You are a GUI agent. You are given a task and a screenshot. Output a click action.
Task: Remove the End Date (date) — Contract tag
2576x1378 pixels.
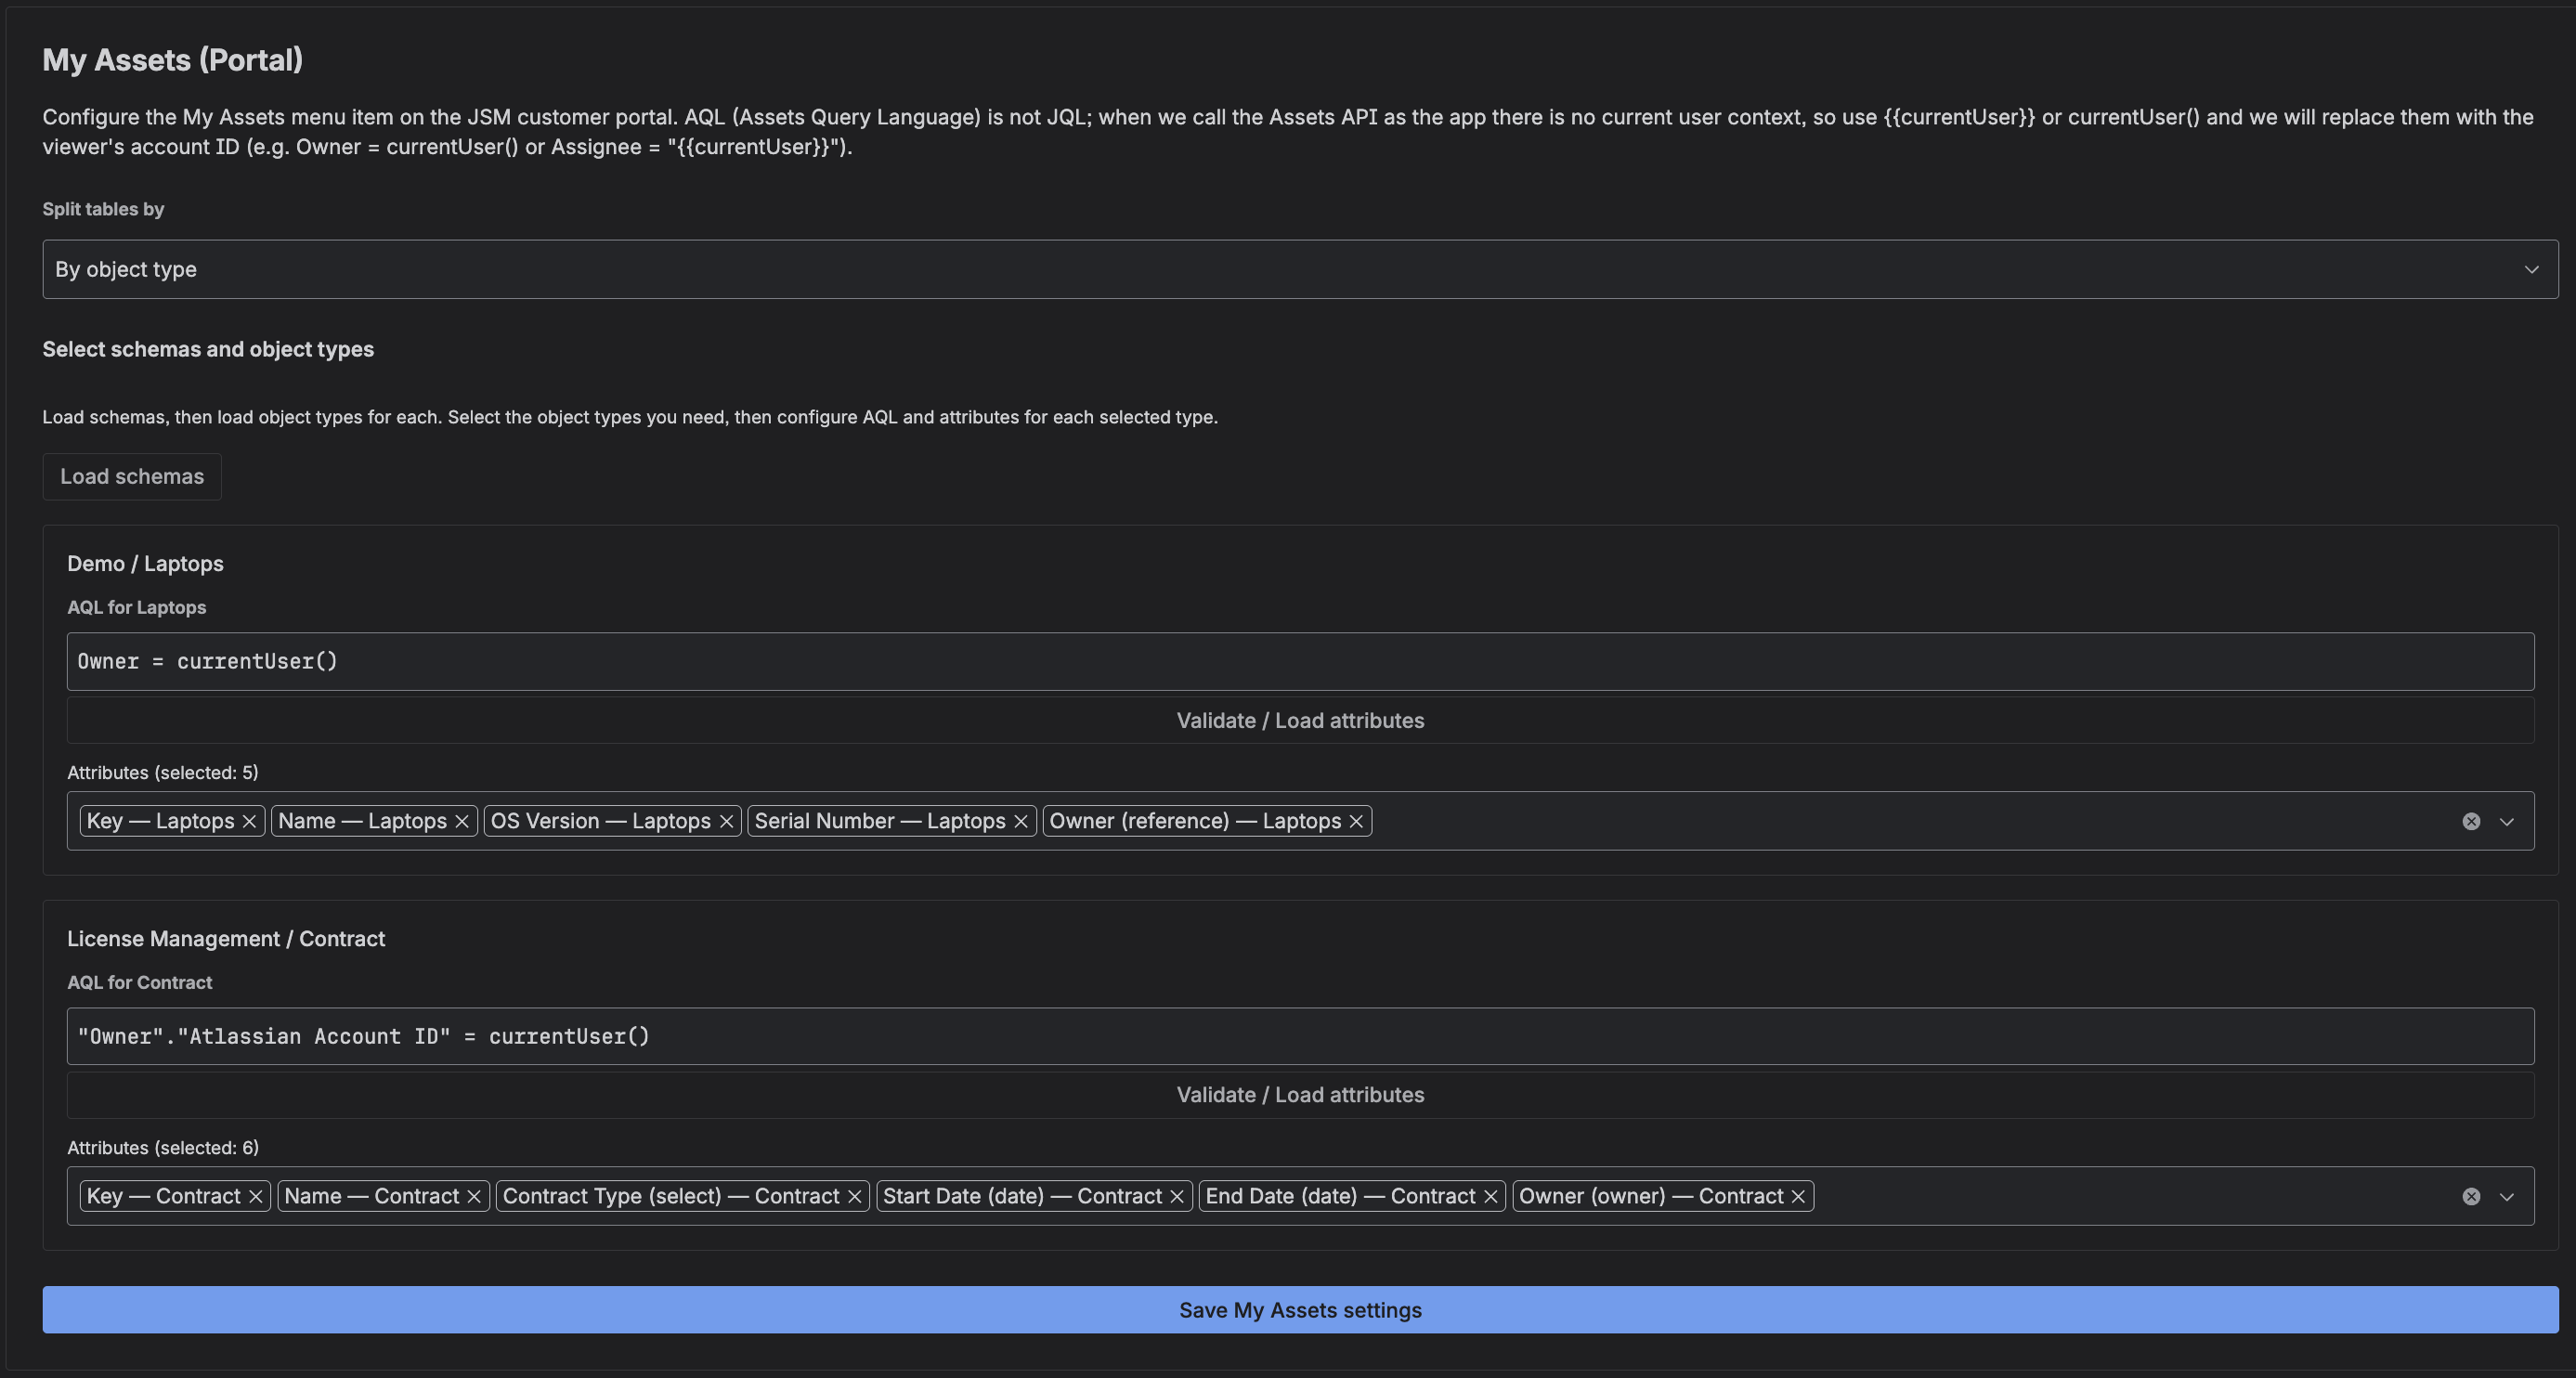(1490, 1196)
